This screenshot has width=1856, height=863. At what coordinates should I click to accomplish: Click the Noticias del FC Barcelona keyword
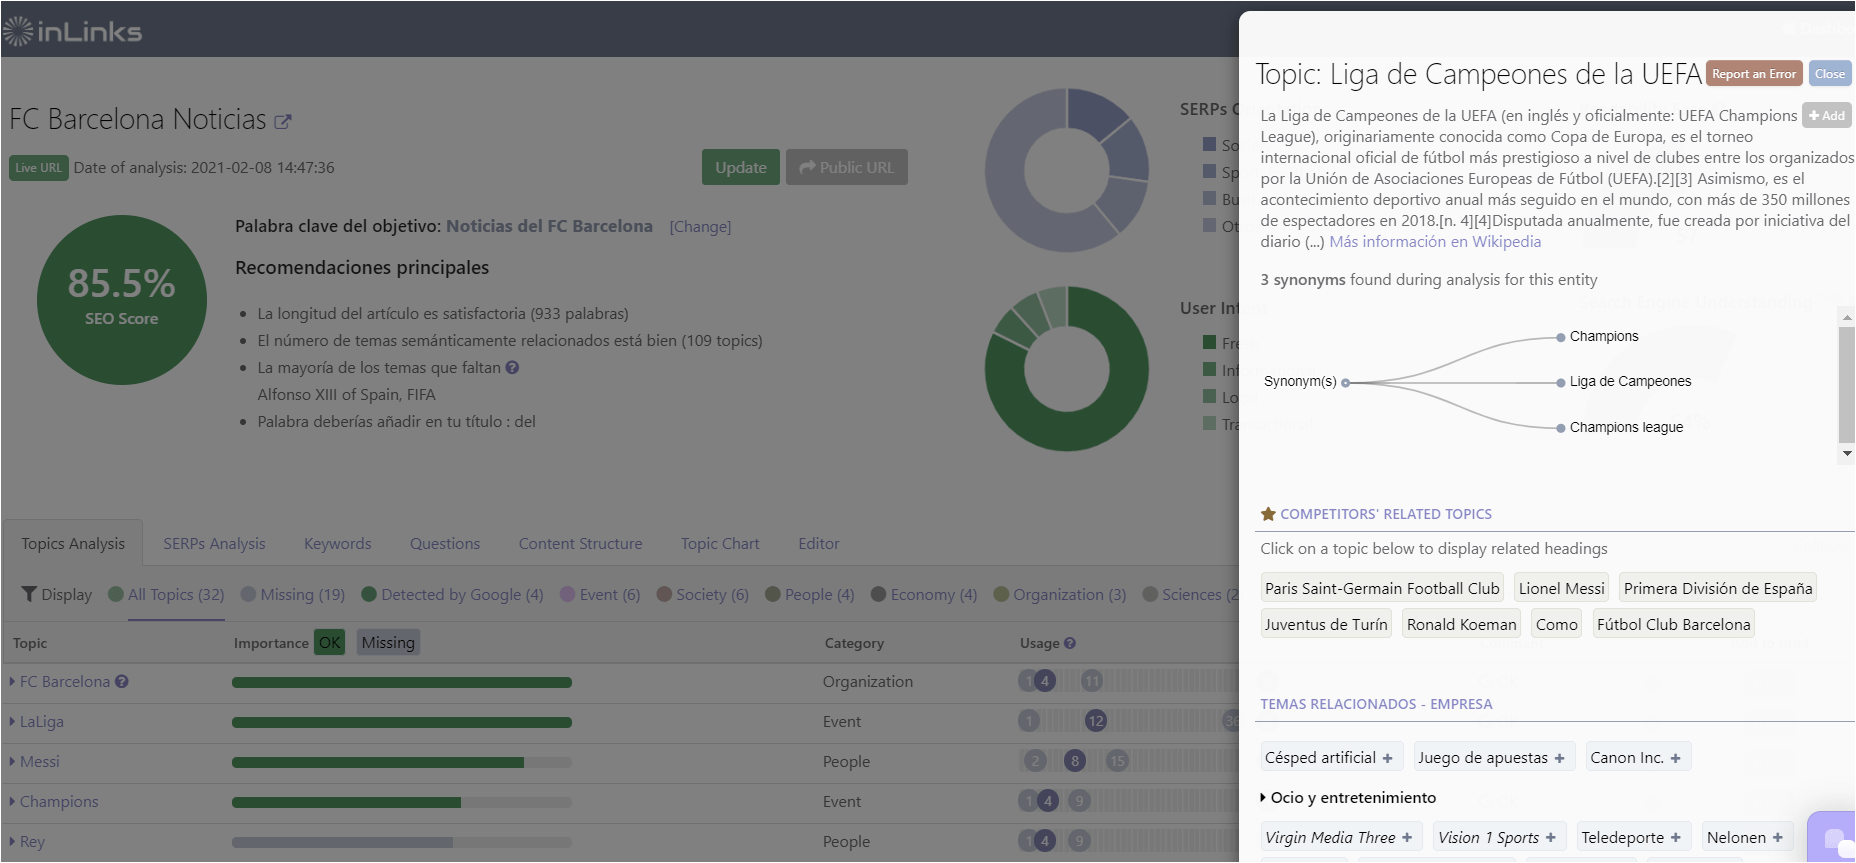(549, 226)
